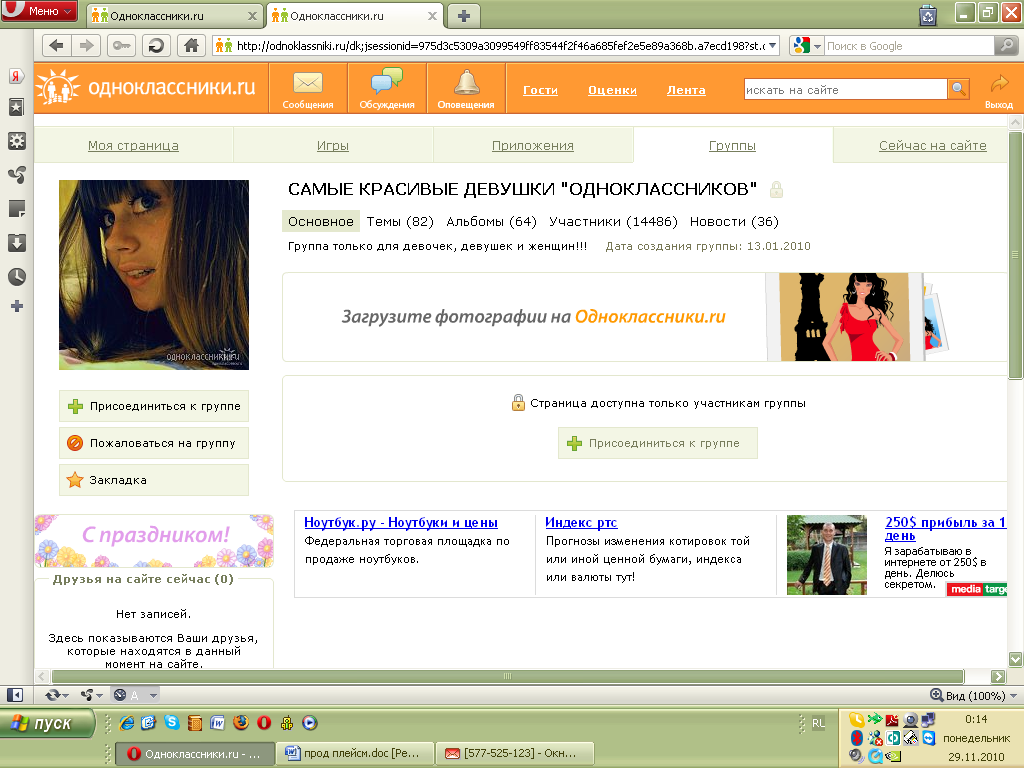The image size is (1024, 768).
Task: Click the Bluetooth tray icon
Action: pos(856,738)
